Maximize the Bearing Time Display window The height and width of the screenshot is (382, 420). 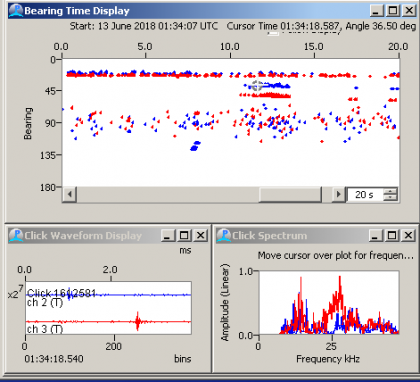tap(393, 11)
